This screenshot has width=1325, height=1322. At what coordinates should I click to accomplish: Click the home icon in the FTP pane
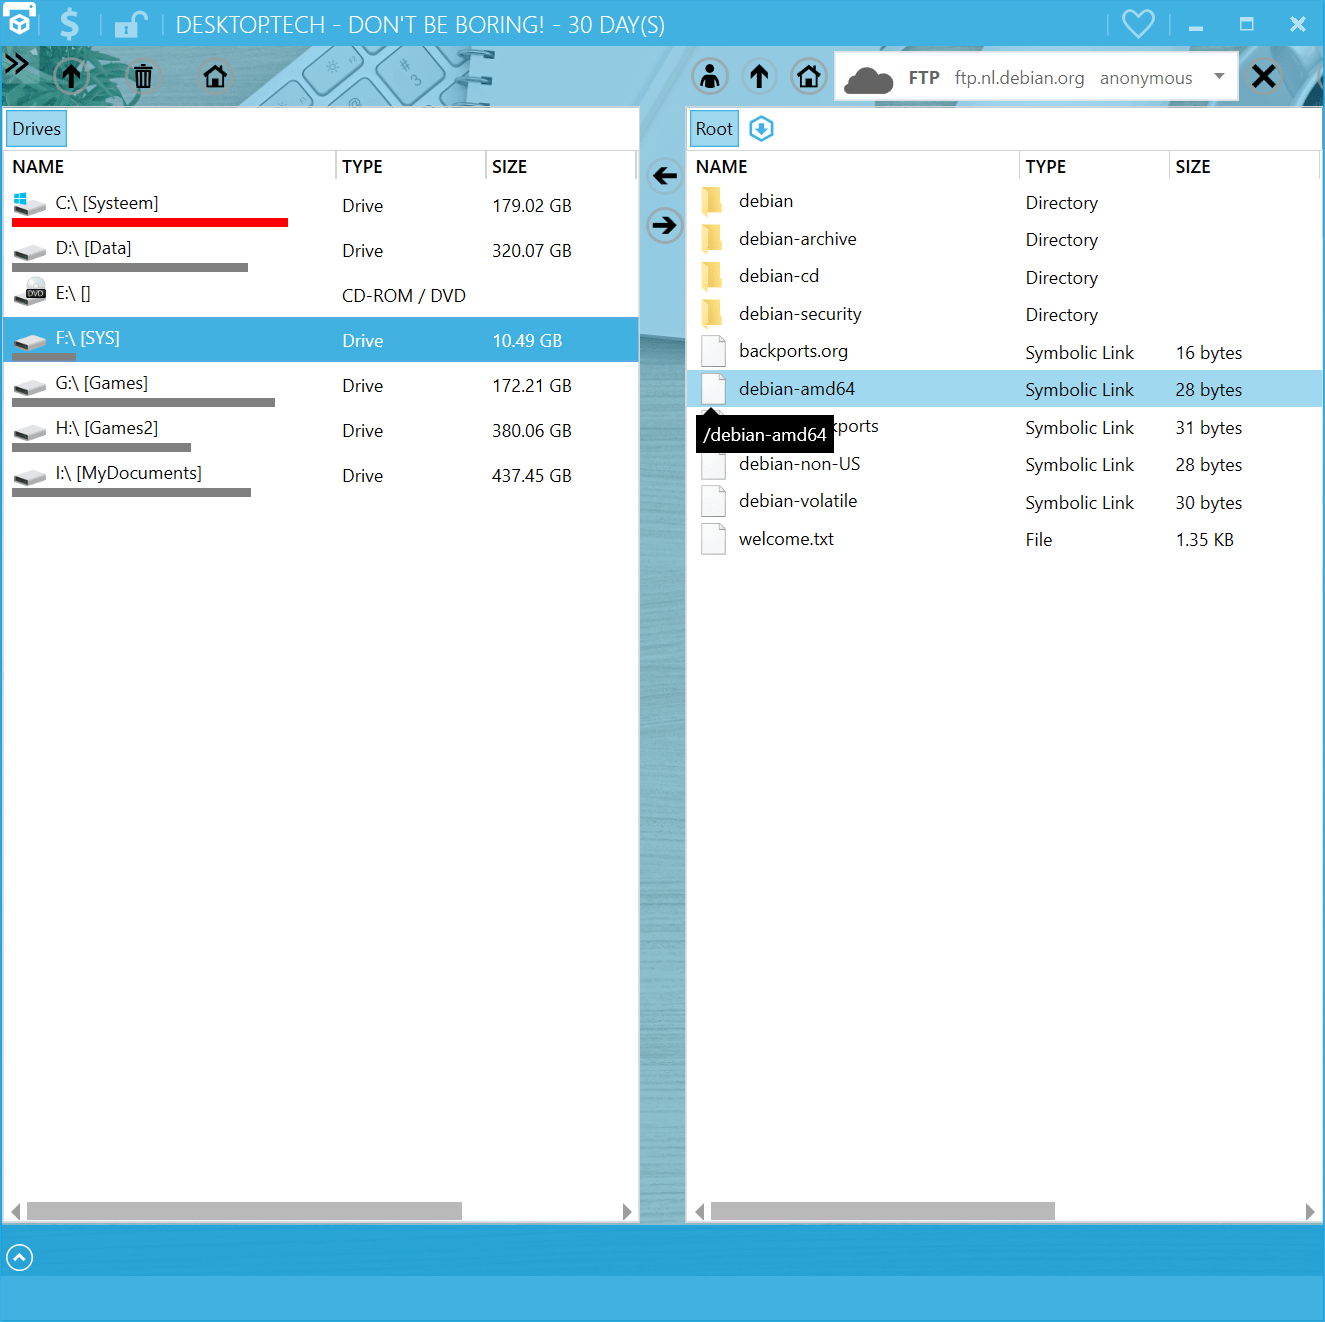808,76
